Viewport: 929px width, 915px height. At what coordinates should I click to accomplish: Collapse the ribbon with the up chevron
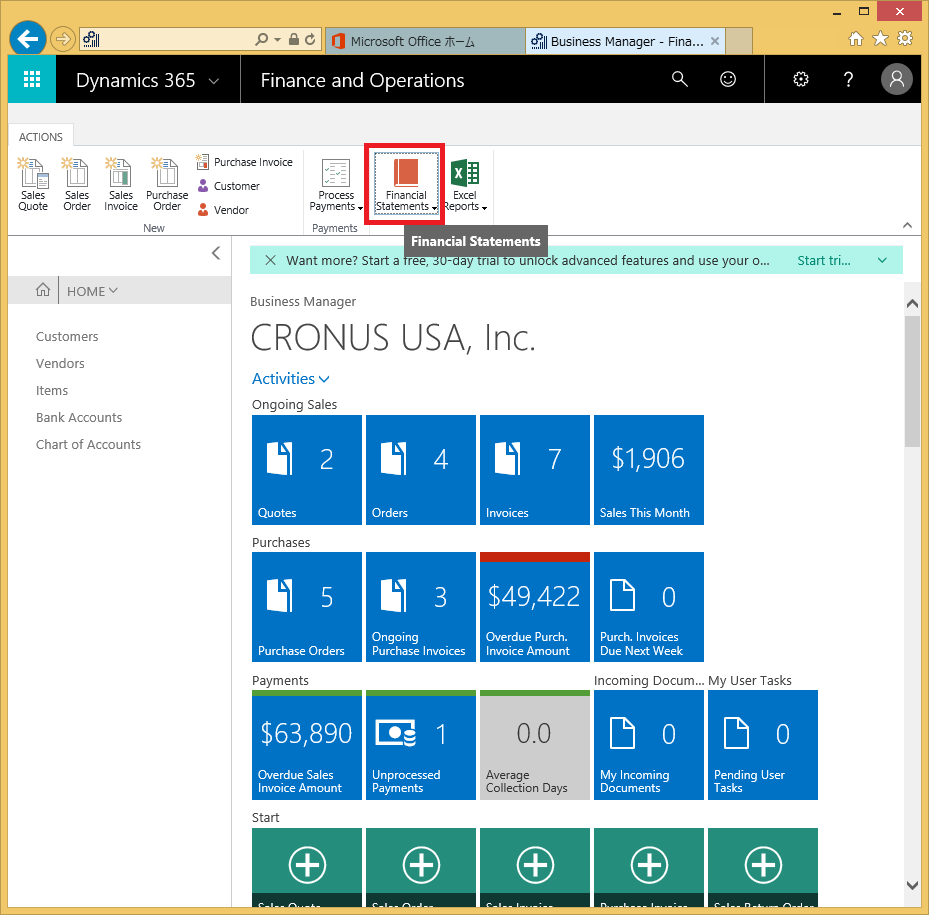pos(907,225)
